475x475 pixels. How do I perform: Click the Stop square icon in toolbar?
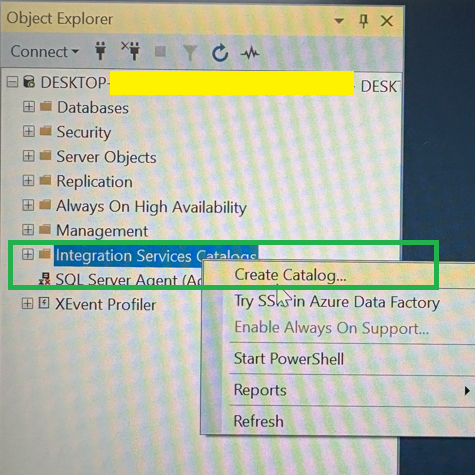(x=161, y=52)
